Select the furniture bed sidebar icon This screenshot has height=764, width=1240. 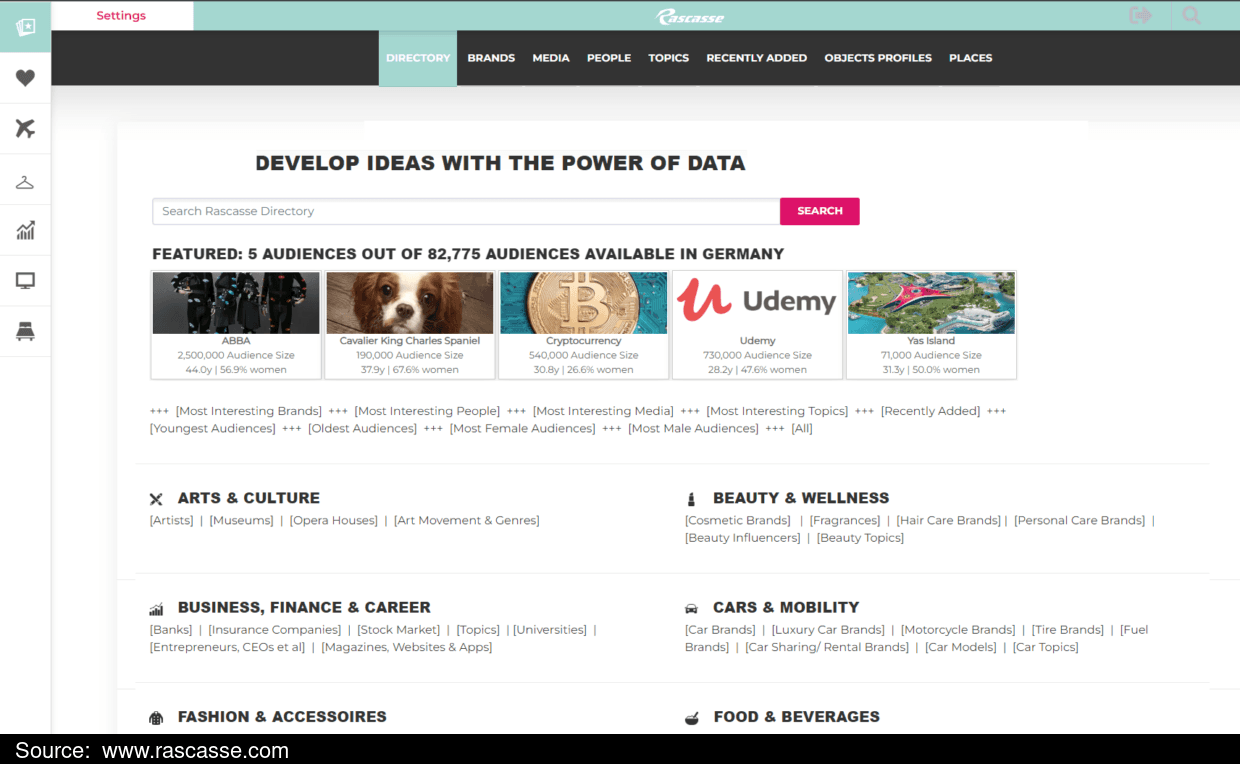[x=25, y=332]
